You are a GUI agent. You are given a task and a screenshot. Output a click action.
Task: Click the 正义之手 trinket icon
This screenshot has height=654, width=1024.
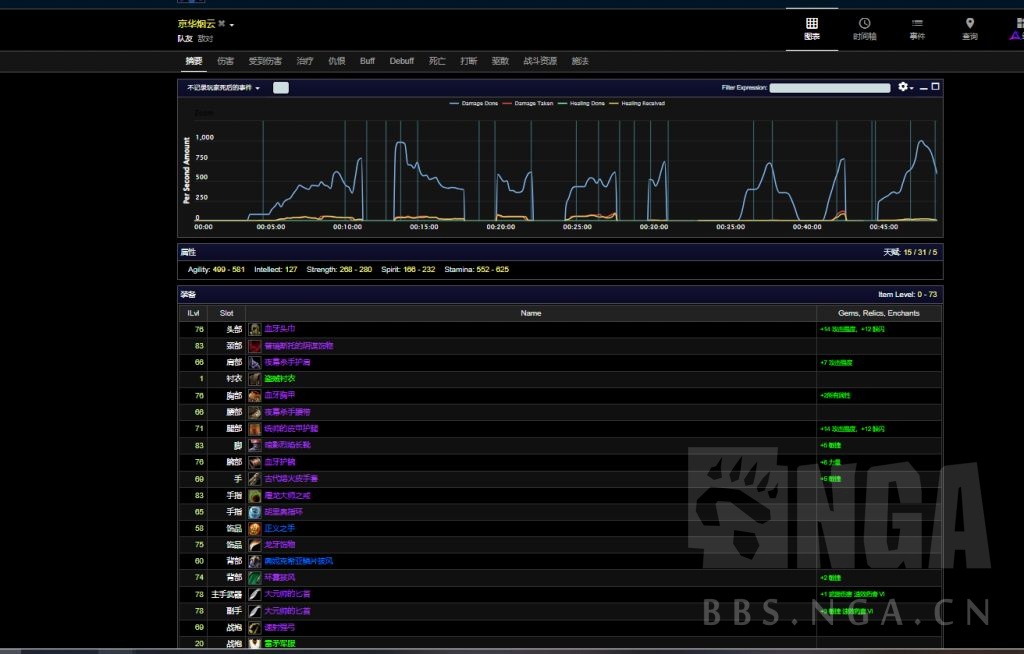click(x=256, y=528)
